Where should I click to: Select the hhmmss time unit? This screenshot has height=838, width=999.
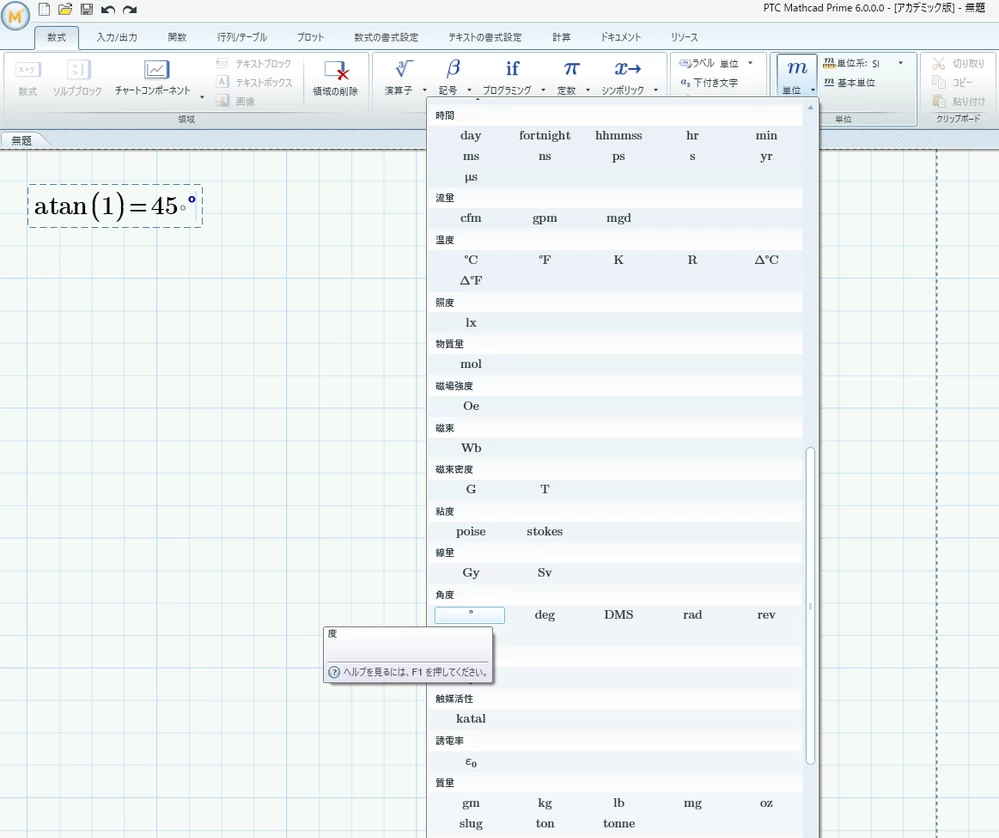tap(619, 136)
